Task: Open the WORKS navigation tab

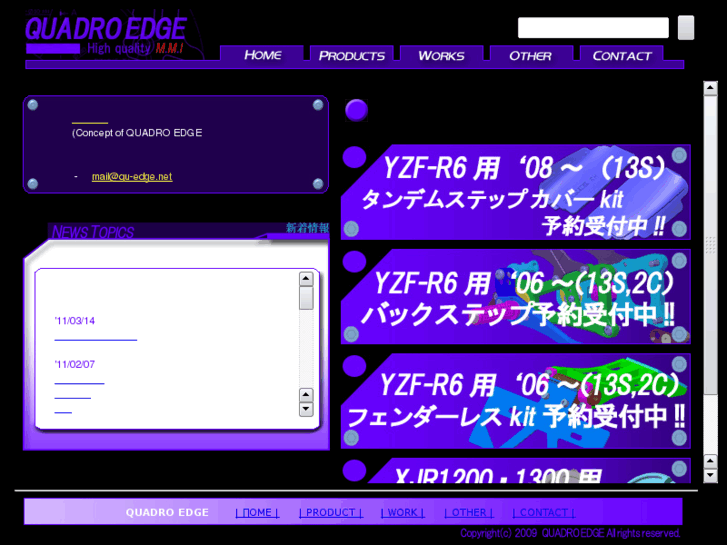Action: [x=441, y=55]
